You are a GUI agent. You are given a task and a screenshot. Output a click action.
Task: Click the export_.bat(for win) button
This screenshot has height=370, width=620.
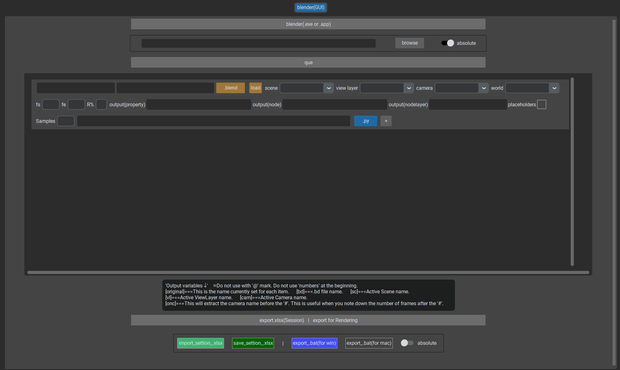(x=314, y=343)
